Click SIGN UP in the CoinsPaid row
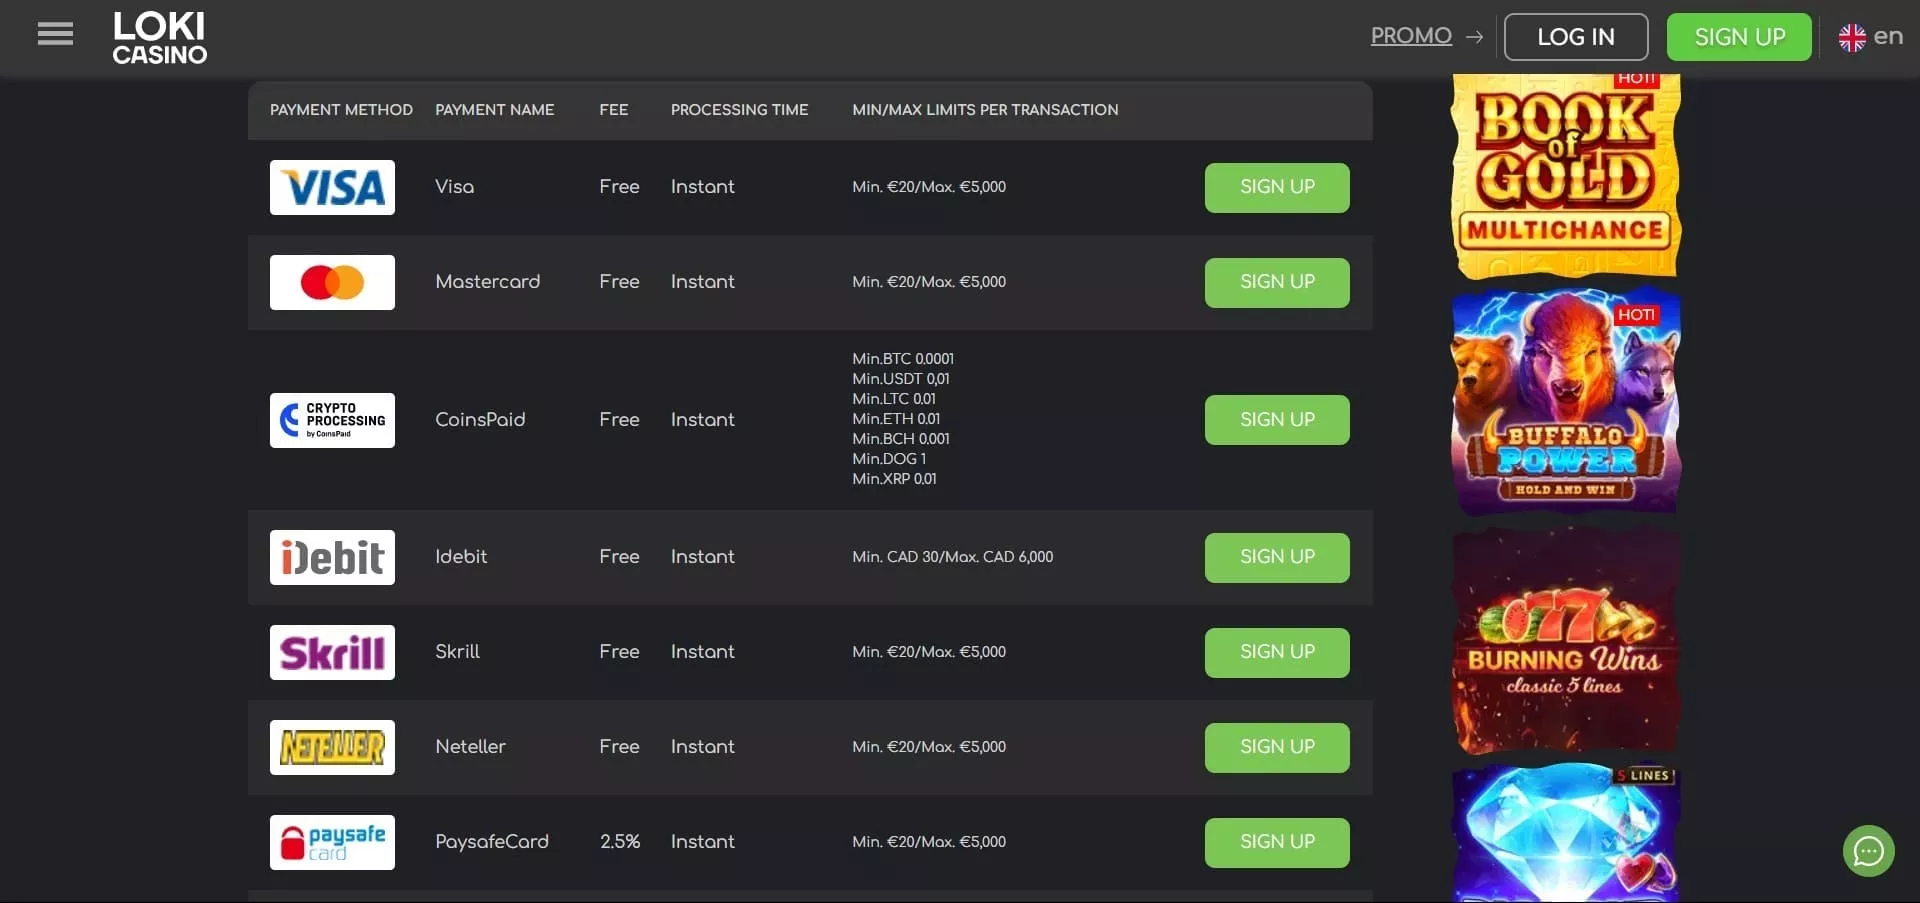Image resolution: width=1920 pixels, height=903 pixels. pyautogui.click(x=1276, y=420)
